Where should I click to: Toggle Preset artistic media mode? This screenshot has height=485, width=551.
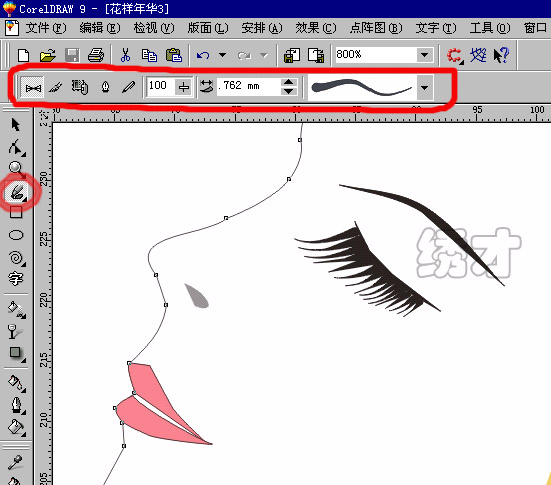pyautogui.click(x=32, y=87)
